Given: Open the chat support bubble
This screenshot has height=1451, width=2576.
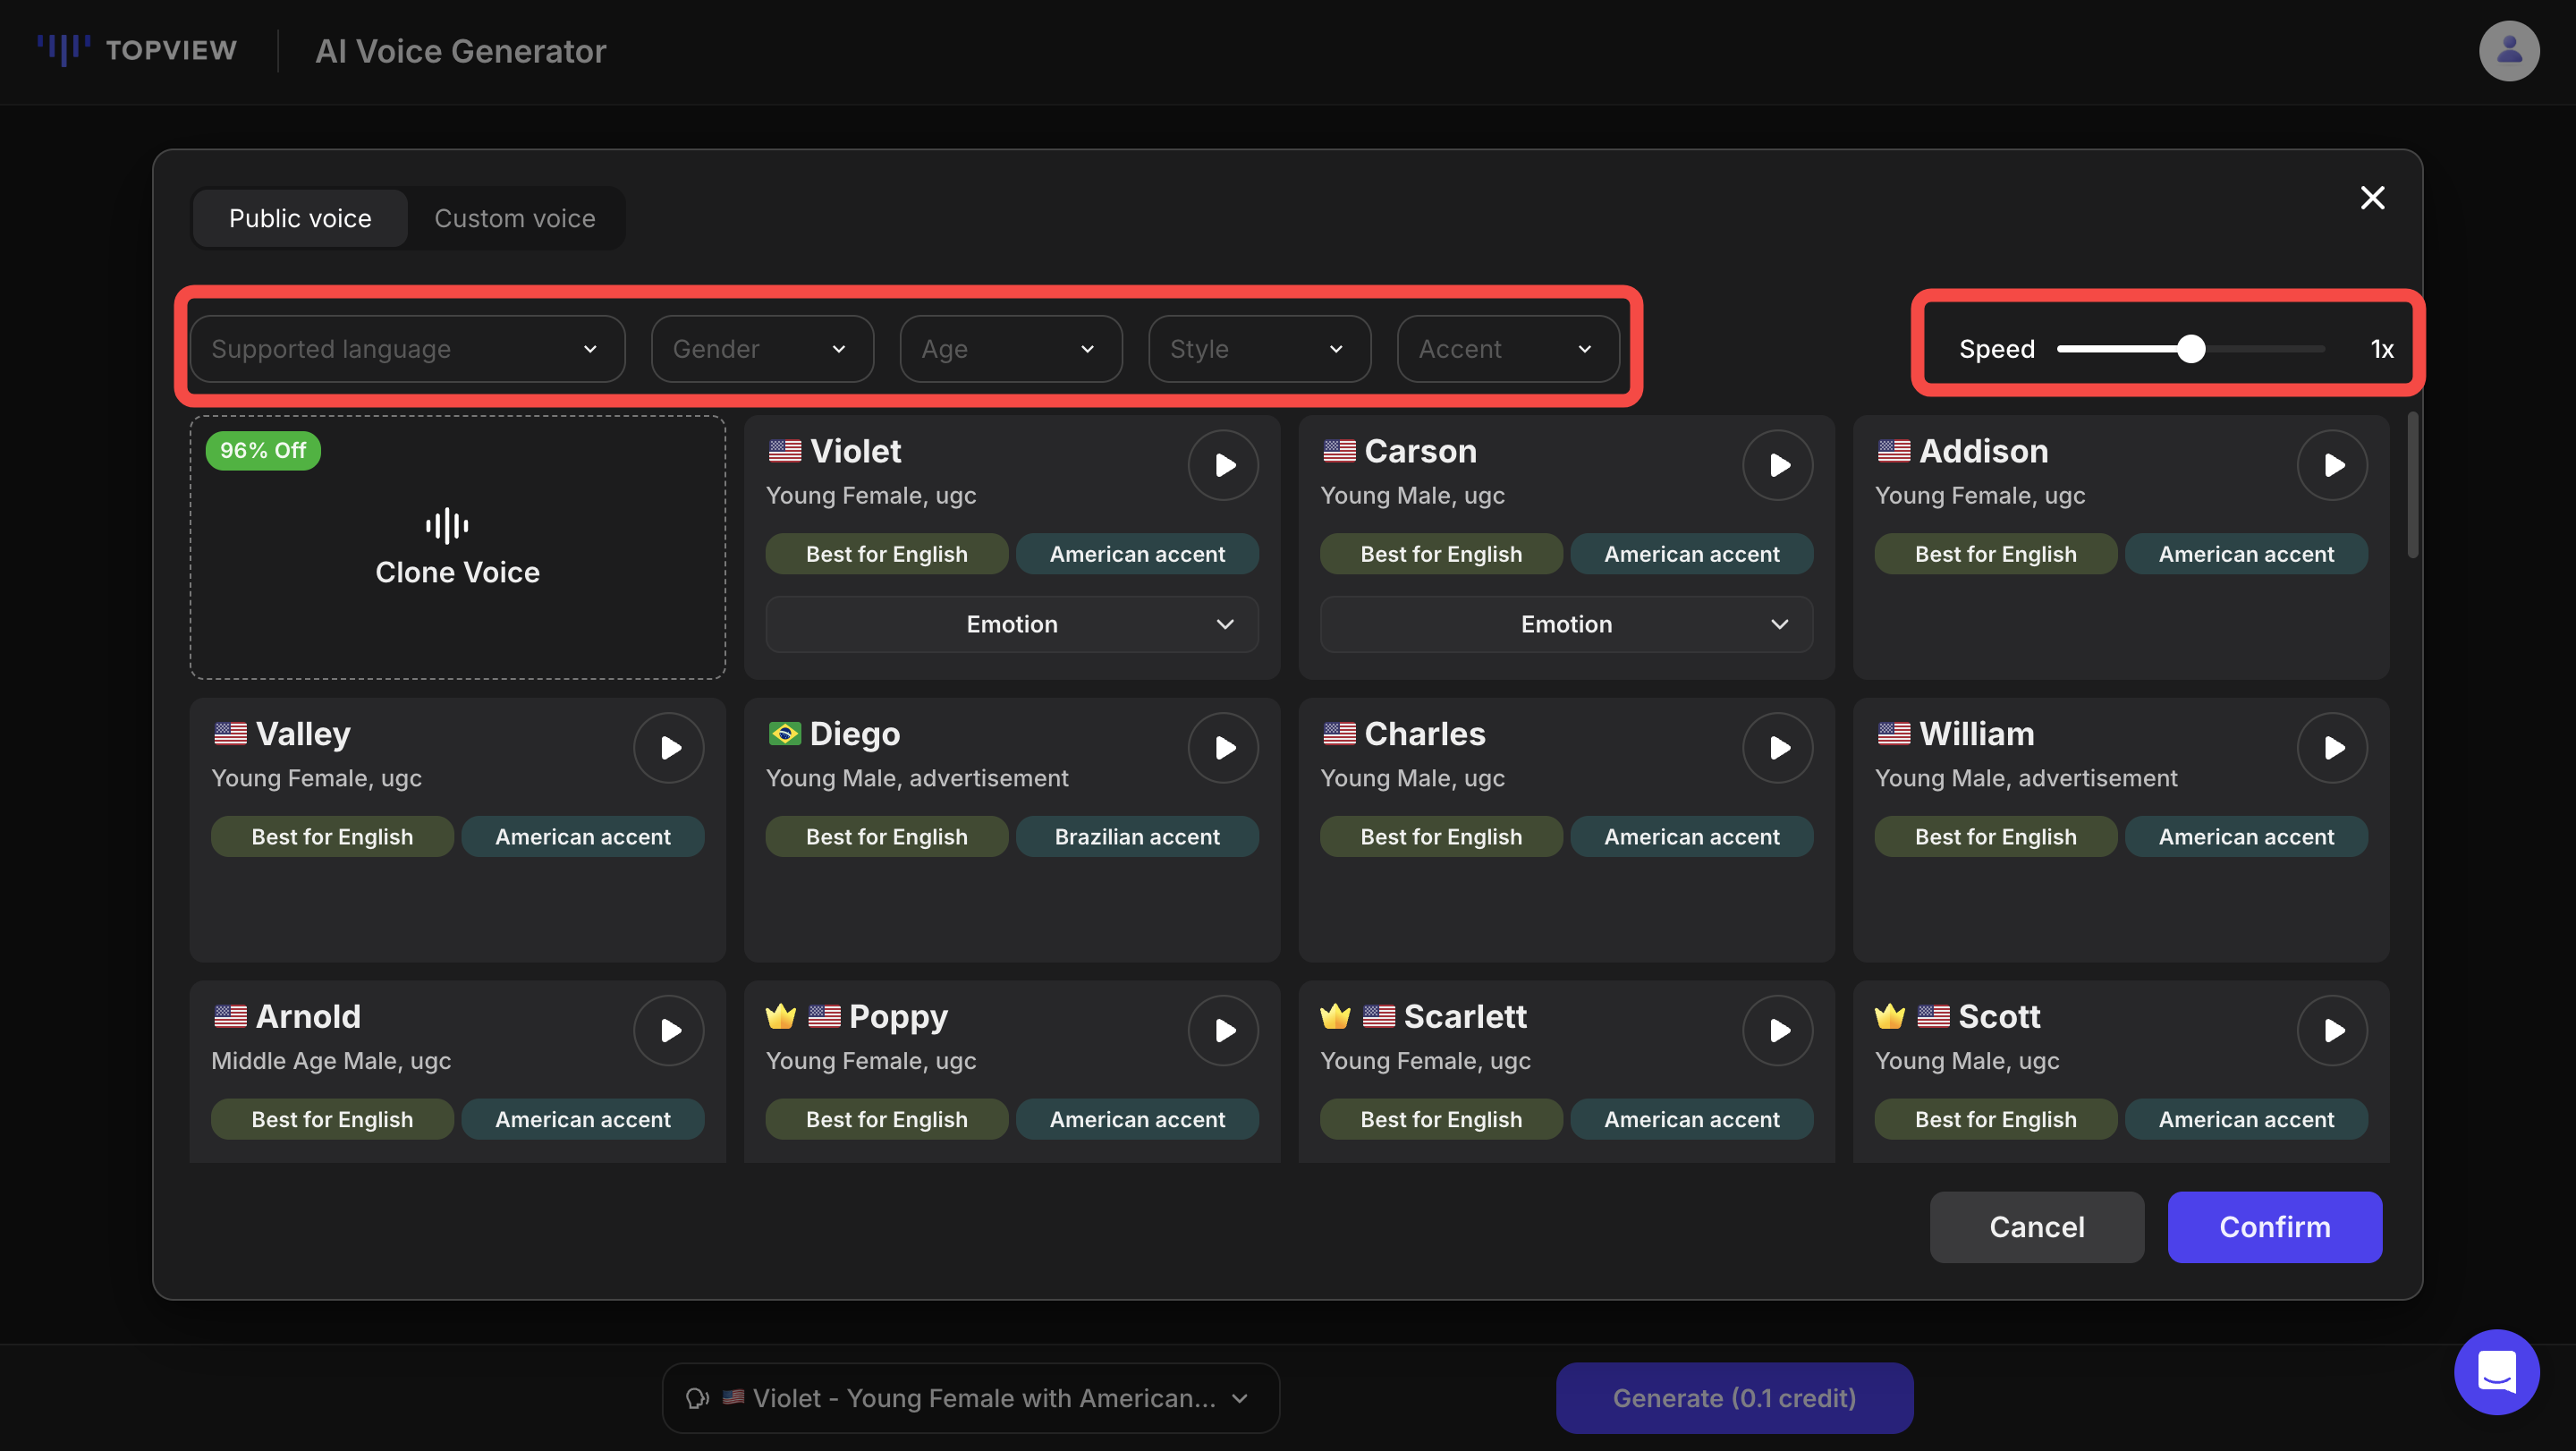Looking at the screenshot, I should point(2496,1371).
